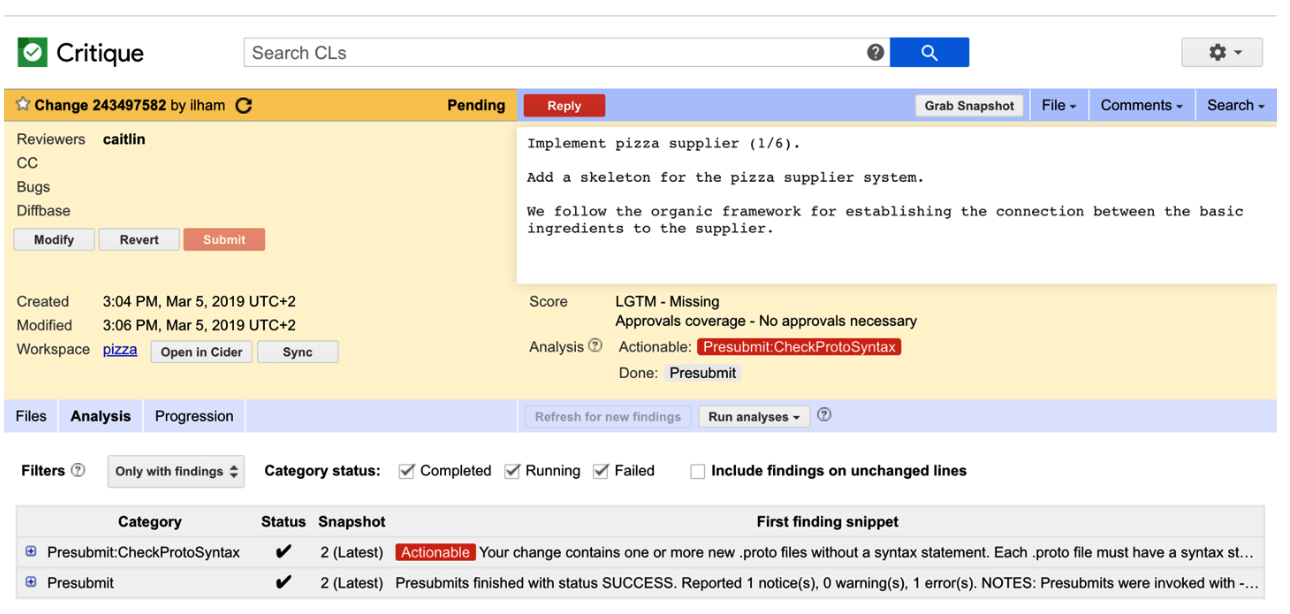
Task: Star Change 243497582
Action: 23,105
